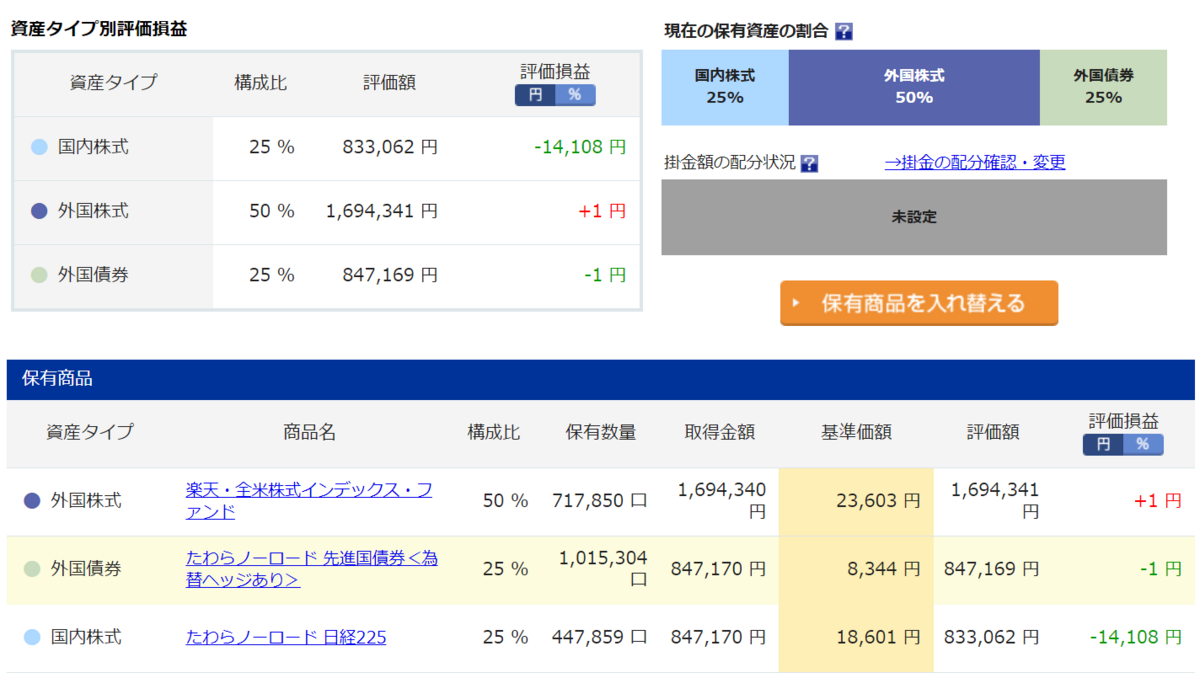1200x678 pixels.
Task: Click light blue dot in 保有商品 国内株式 row
Action: 32,637
